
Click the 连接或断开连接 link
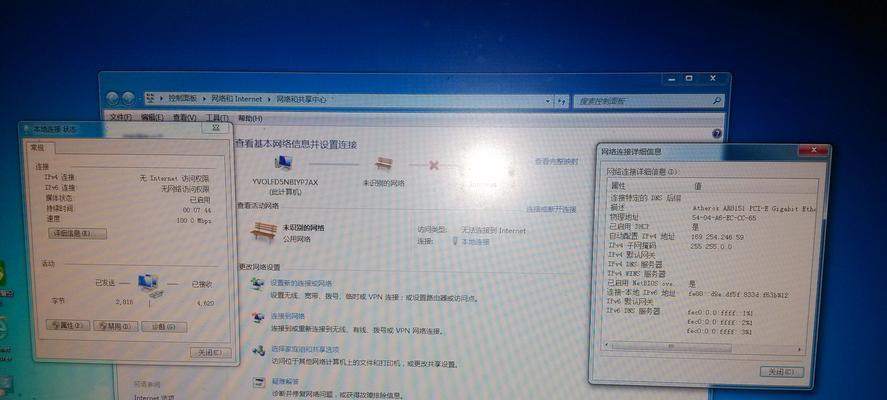click(552, 209)
